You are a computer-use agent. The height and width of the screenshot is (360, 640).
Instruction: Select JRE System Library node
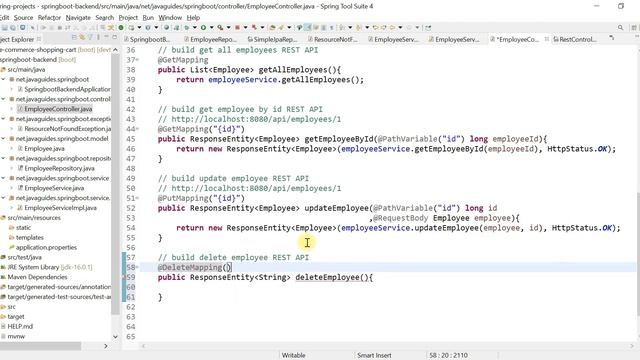pos(50,267)
